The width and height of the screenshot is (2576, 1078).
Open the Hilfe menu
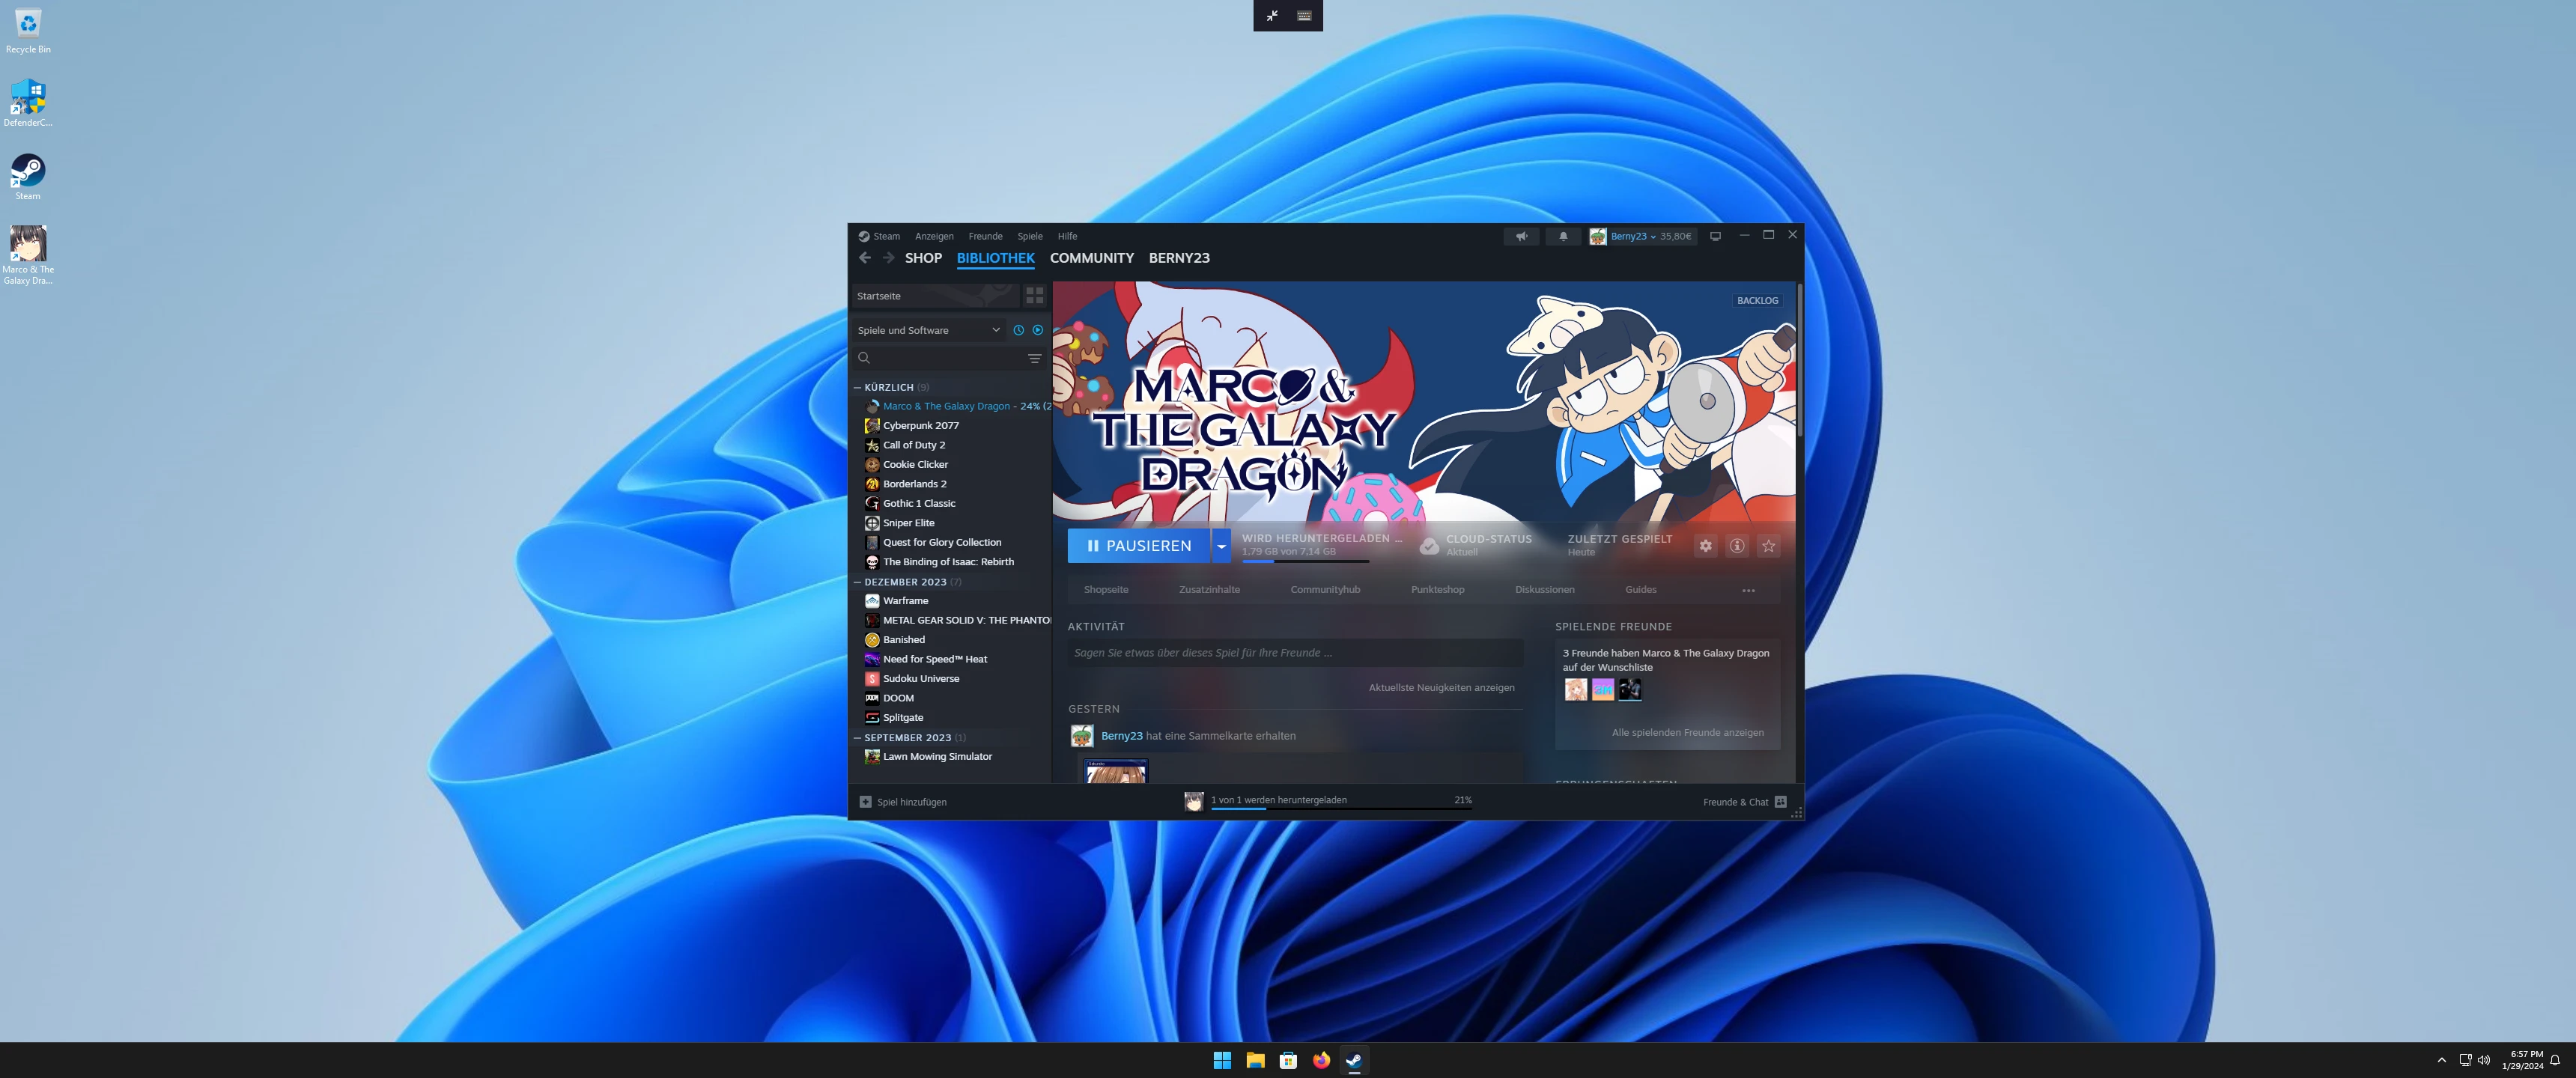pyautogui.click(x=1067, y=236)
